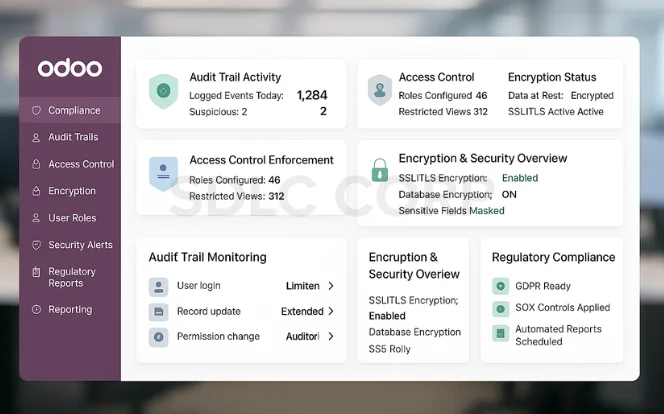Viewport: 664px width, 414px height.
Task: Click 'Roles Configured 46' in the Access Control card
Action: pos(443,96)
